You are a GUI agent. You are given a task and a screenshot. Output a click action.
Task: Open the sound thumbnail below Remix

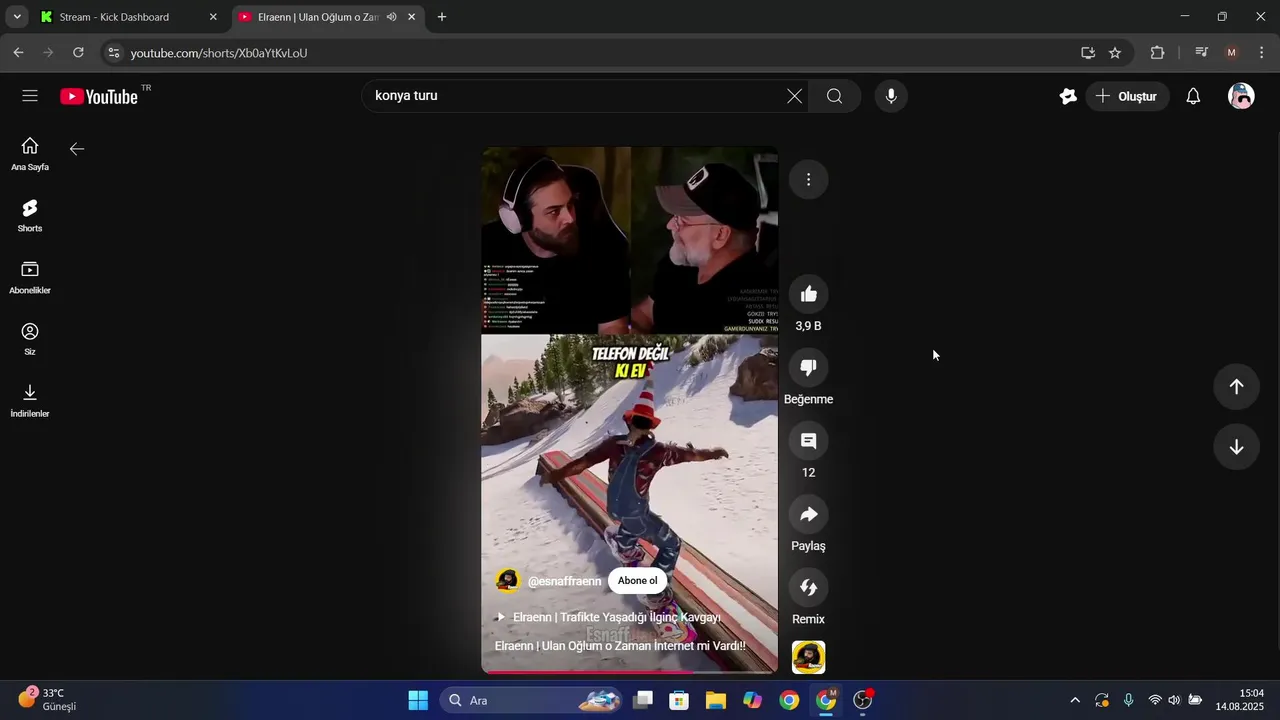pyautogui.click(x=808, y=657)
